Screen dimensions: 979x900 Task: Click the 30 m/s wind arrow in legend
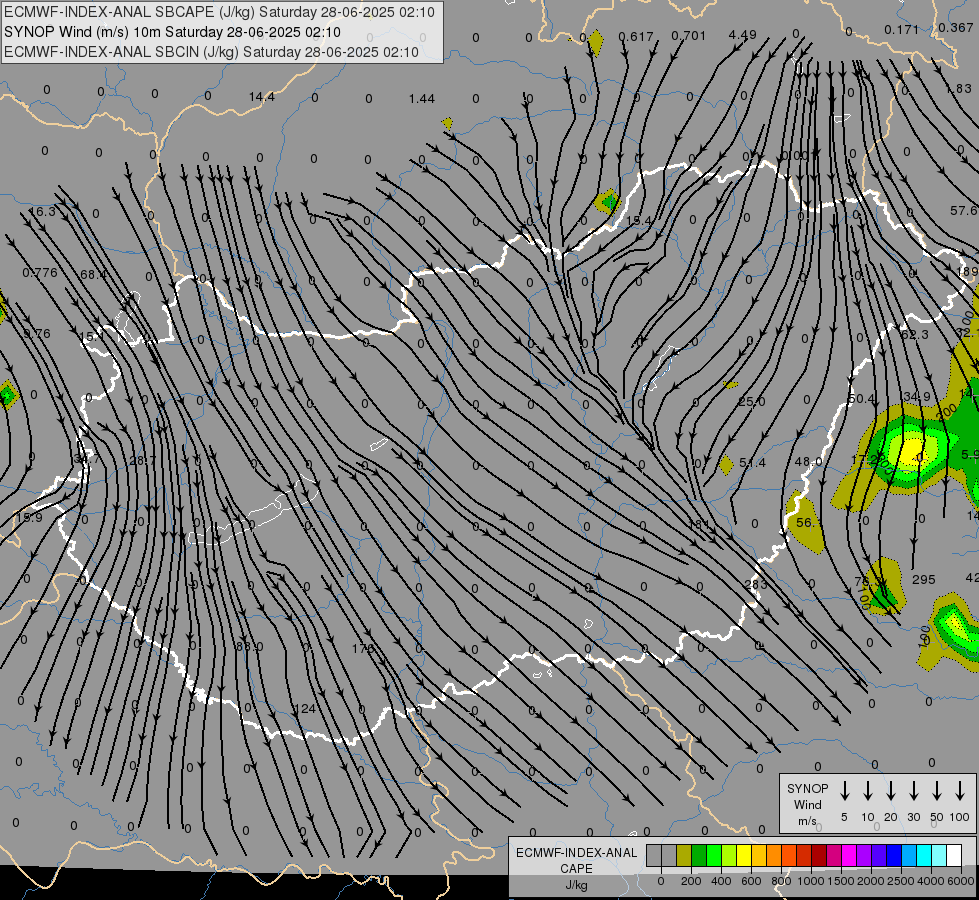[914, 791]
